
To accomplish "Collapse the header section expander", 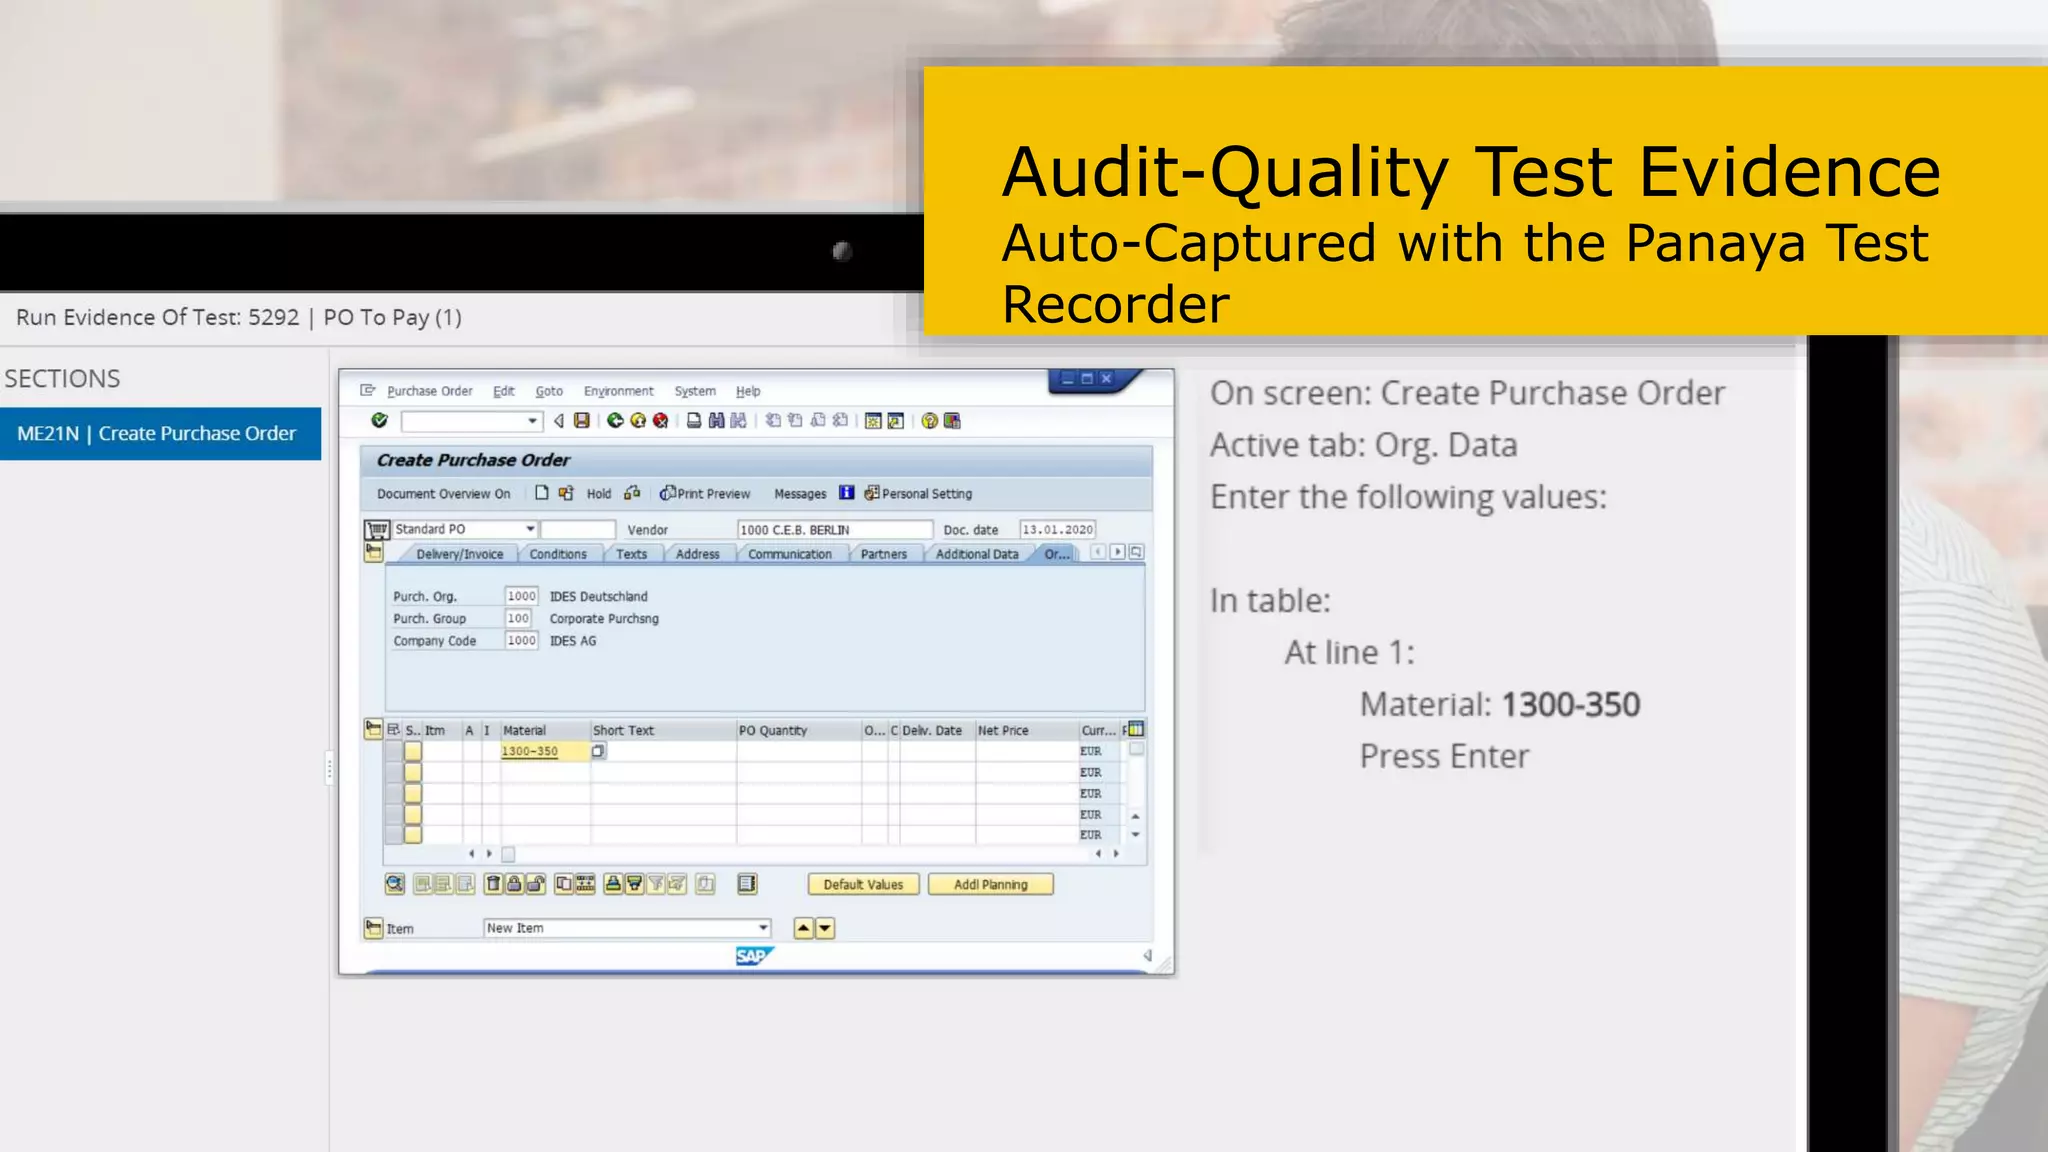I will pos(374,552).
